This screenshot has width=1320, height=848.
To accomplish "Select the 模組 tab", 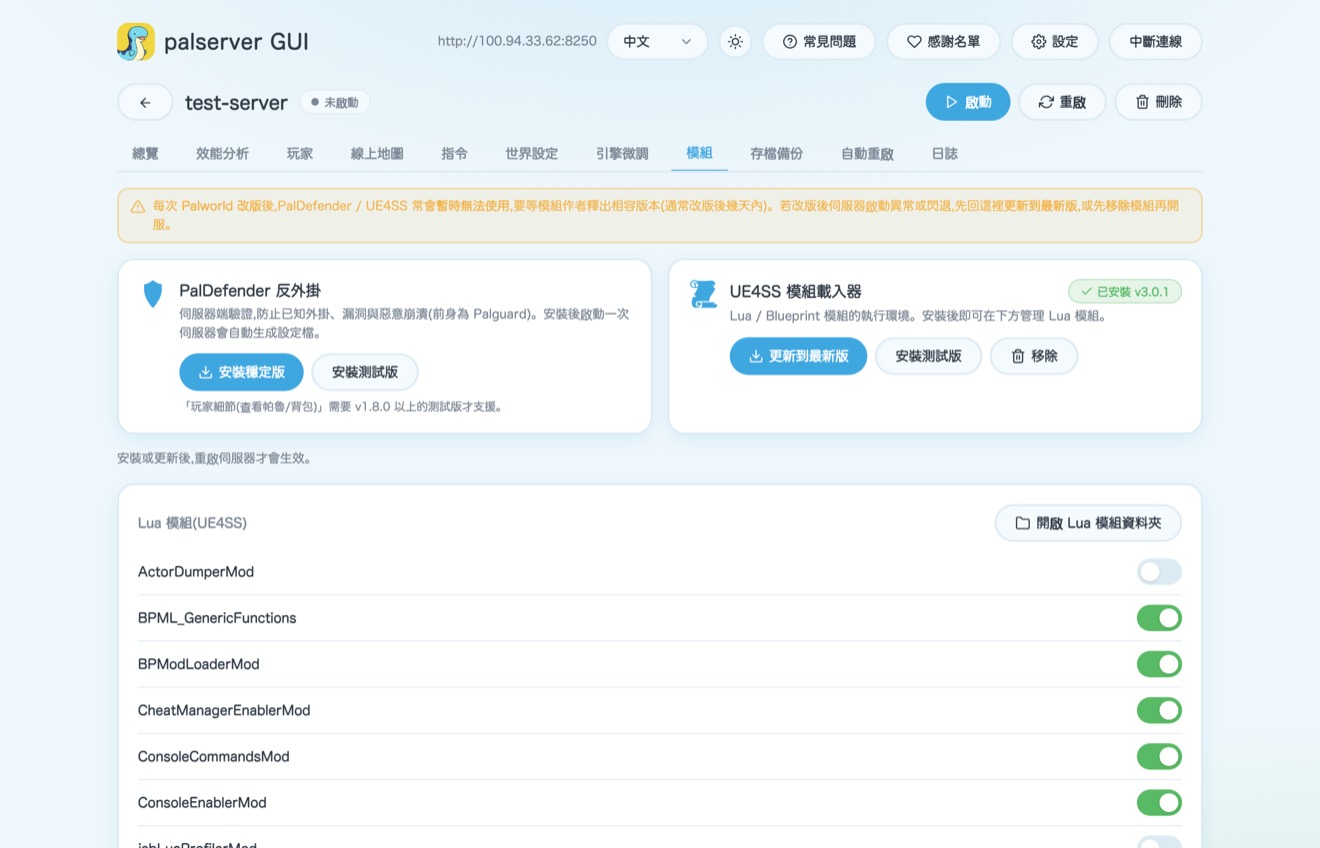I will point(699,153).
